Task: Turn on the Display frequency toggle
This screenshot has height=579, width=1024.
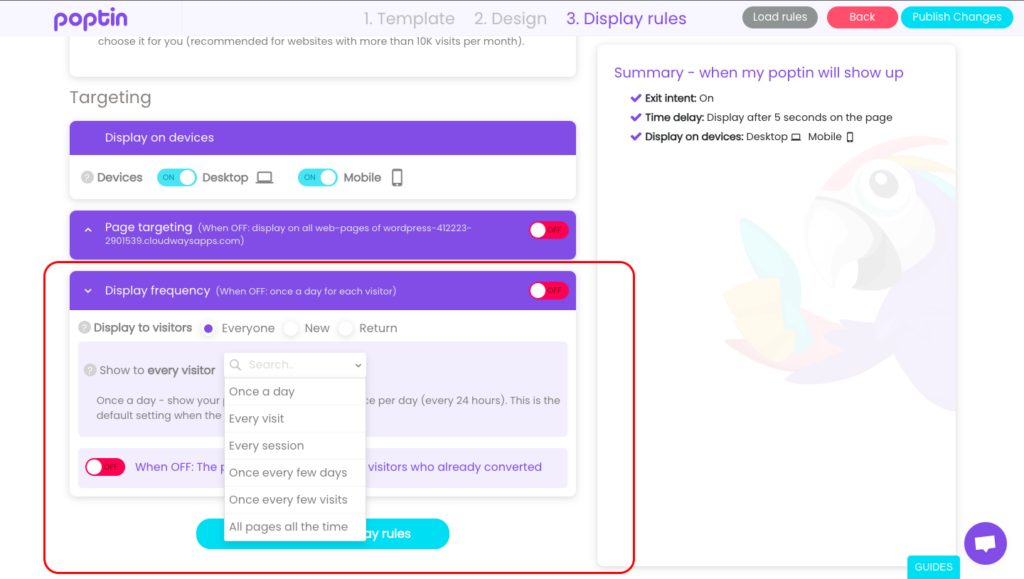Action: coord(548,291)
